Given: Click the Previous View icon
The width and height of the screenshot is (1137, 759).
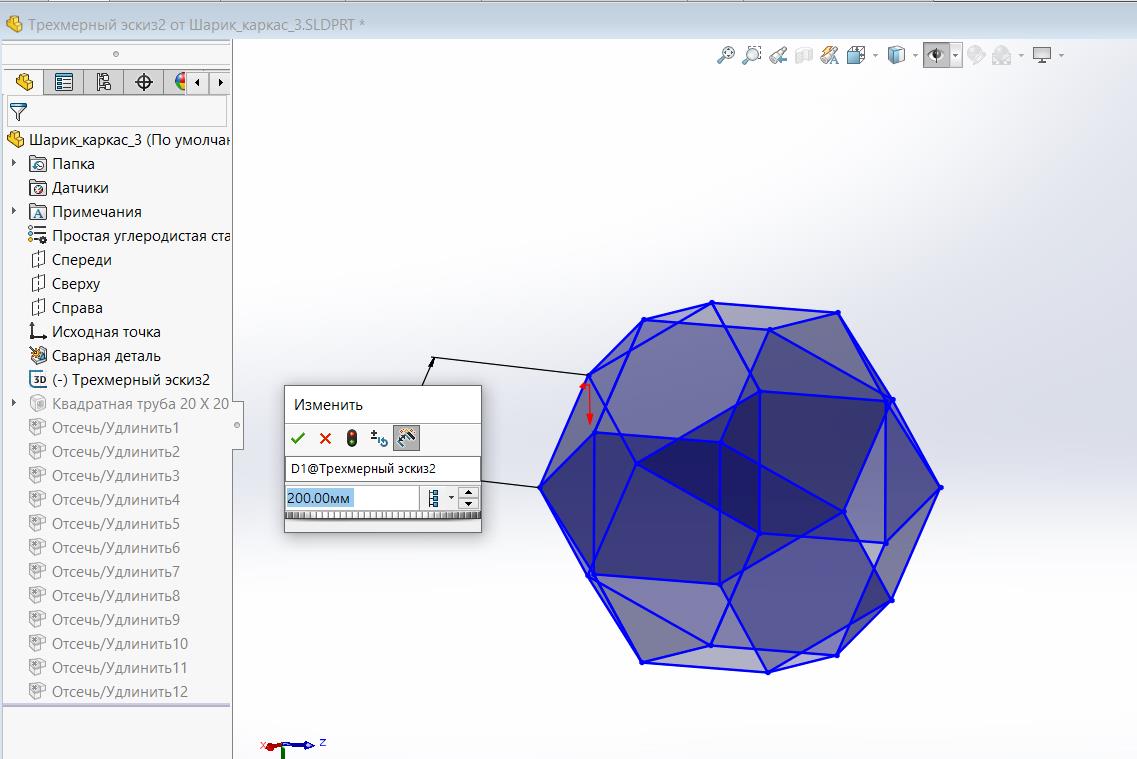Looking at the screenshot, I should pos(778,55).
